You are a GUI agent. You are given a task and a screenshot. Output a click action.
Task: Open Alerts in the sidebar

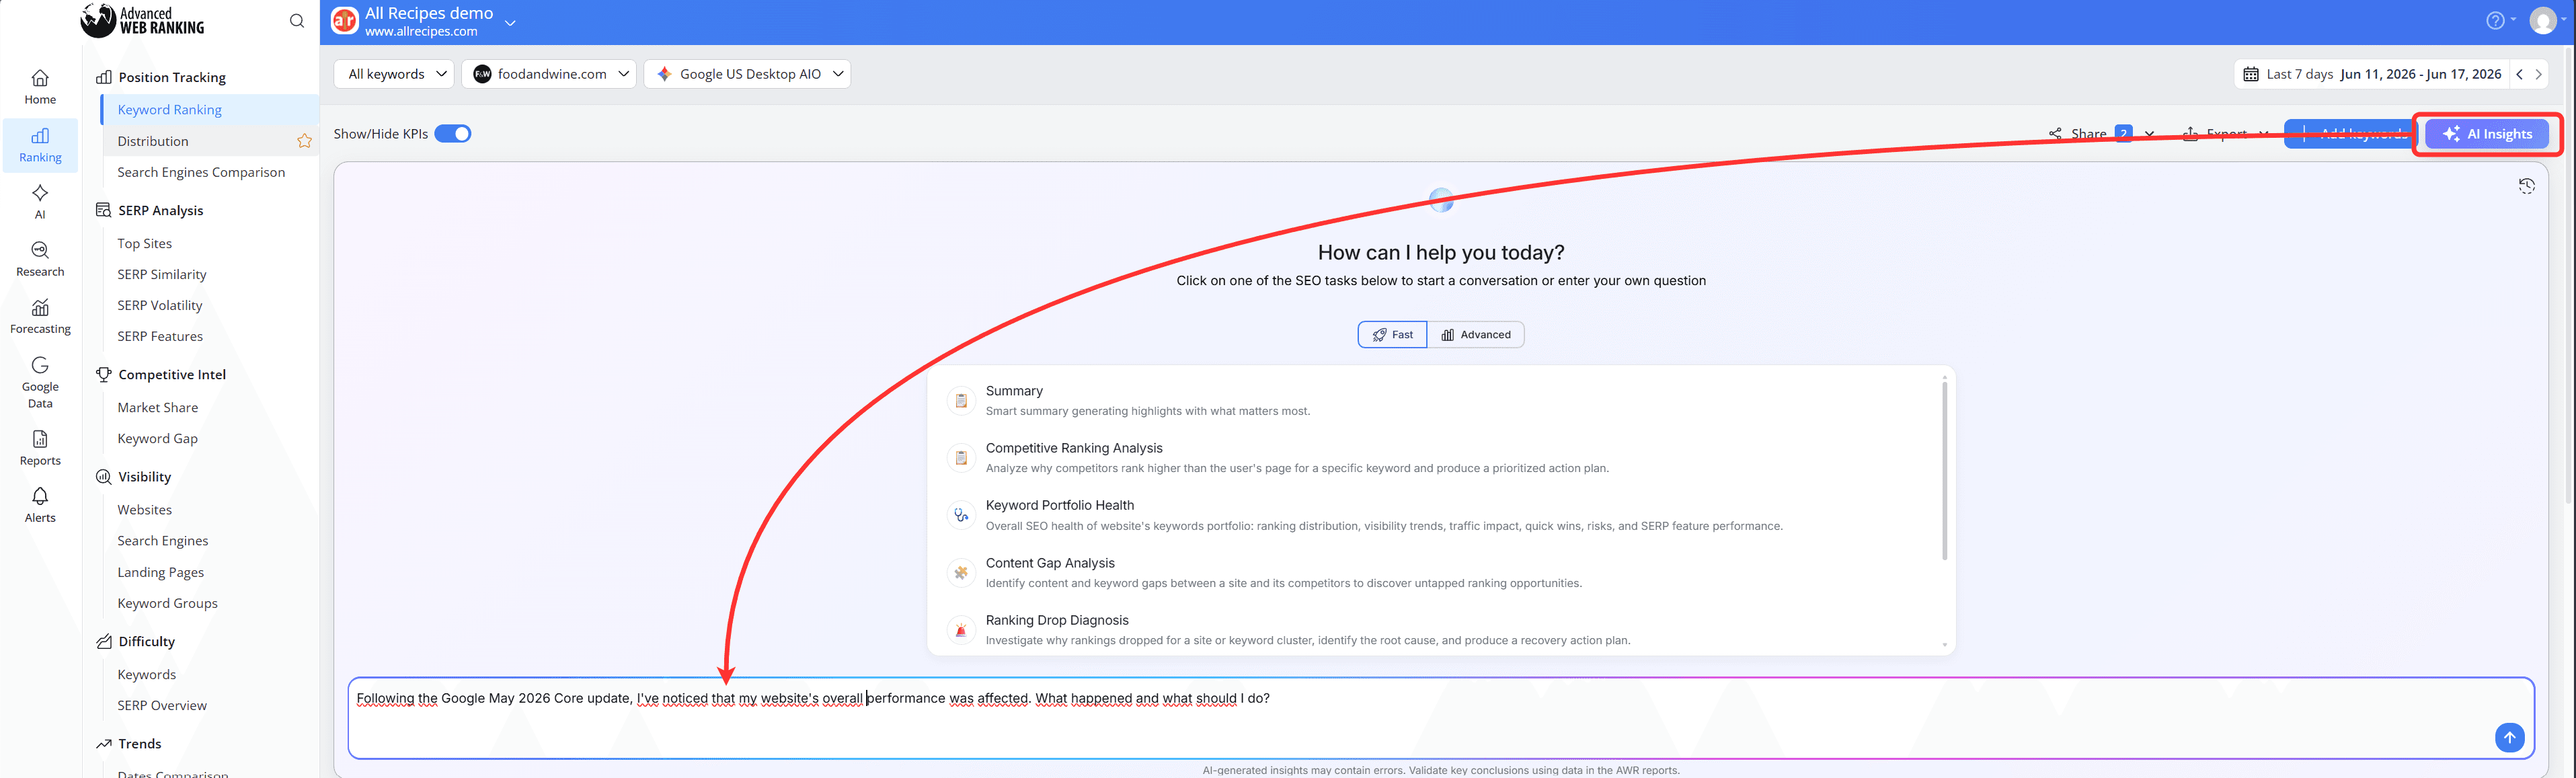point(40,505)
